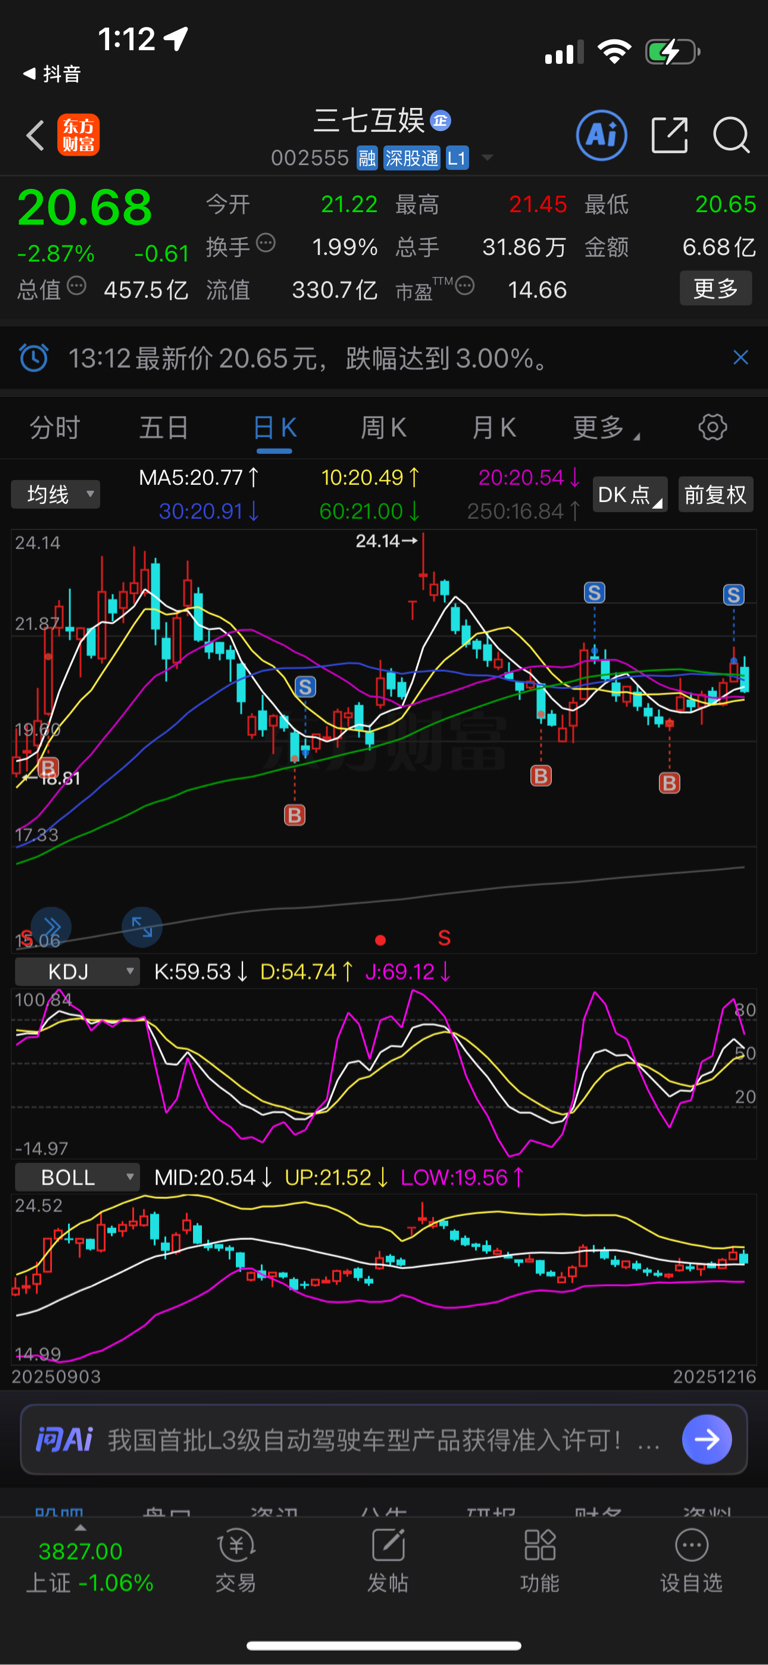
Task: Tap the K:59.53 KDJ value
Action: [200, 971]
